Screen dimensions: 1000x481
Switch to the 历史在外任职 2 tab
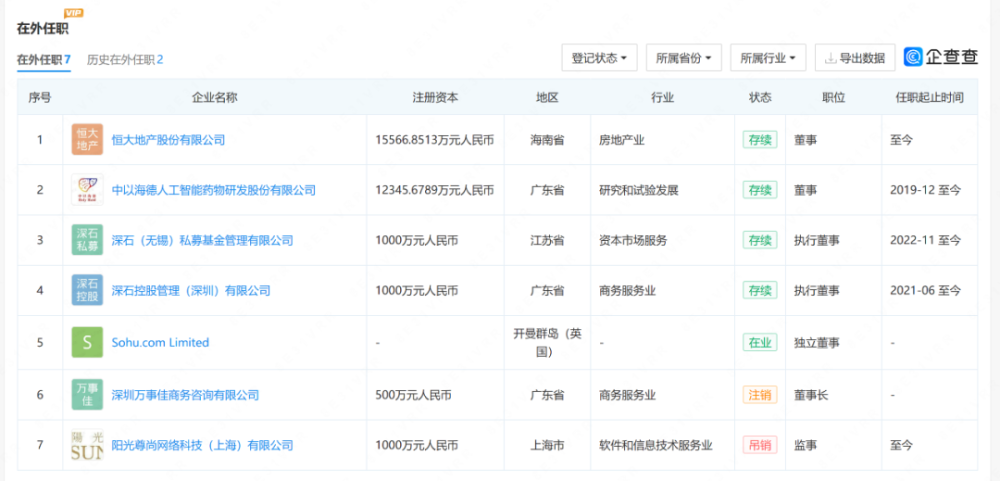[x=125, y=60]
